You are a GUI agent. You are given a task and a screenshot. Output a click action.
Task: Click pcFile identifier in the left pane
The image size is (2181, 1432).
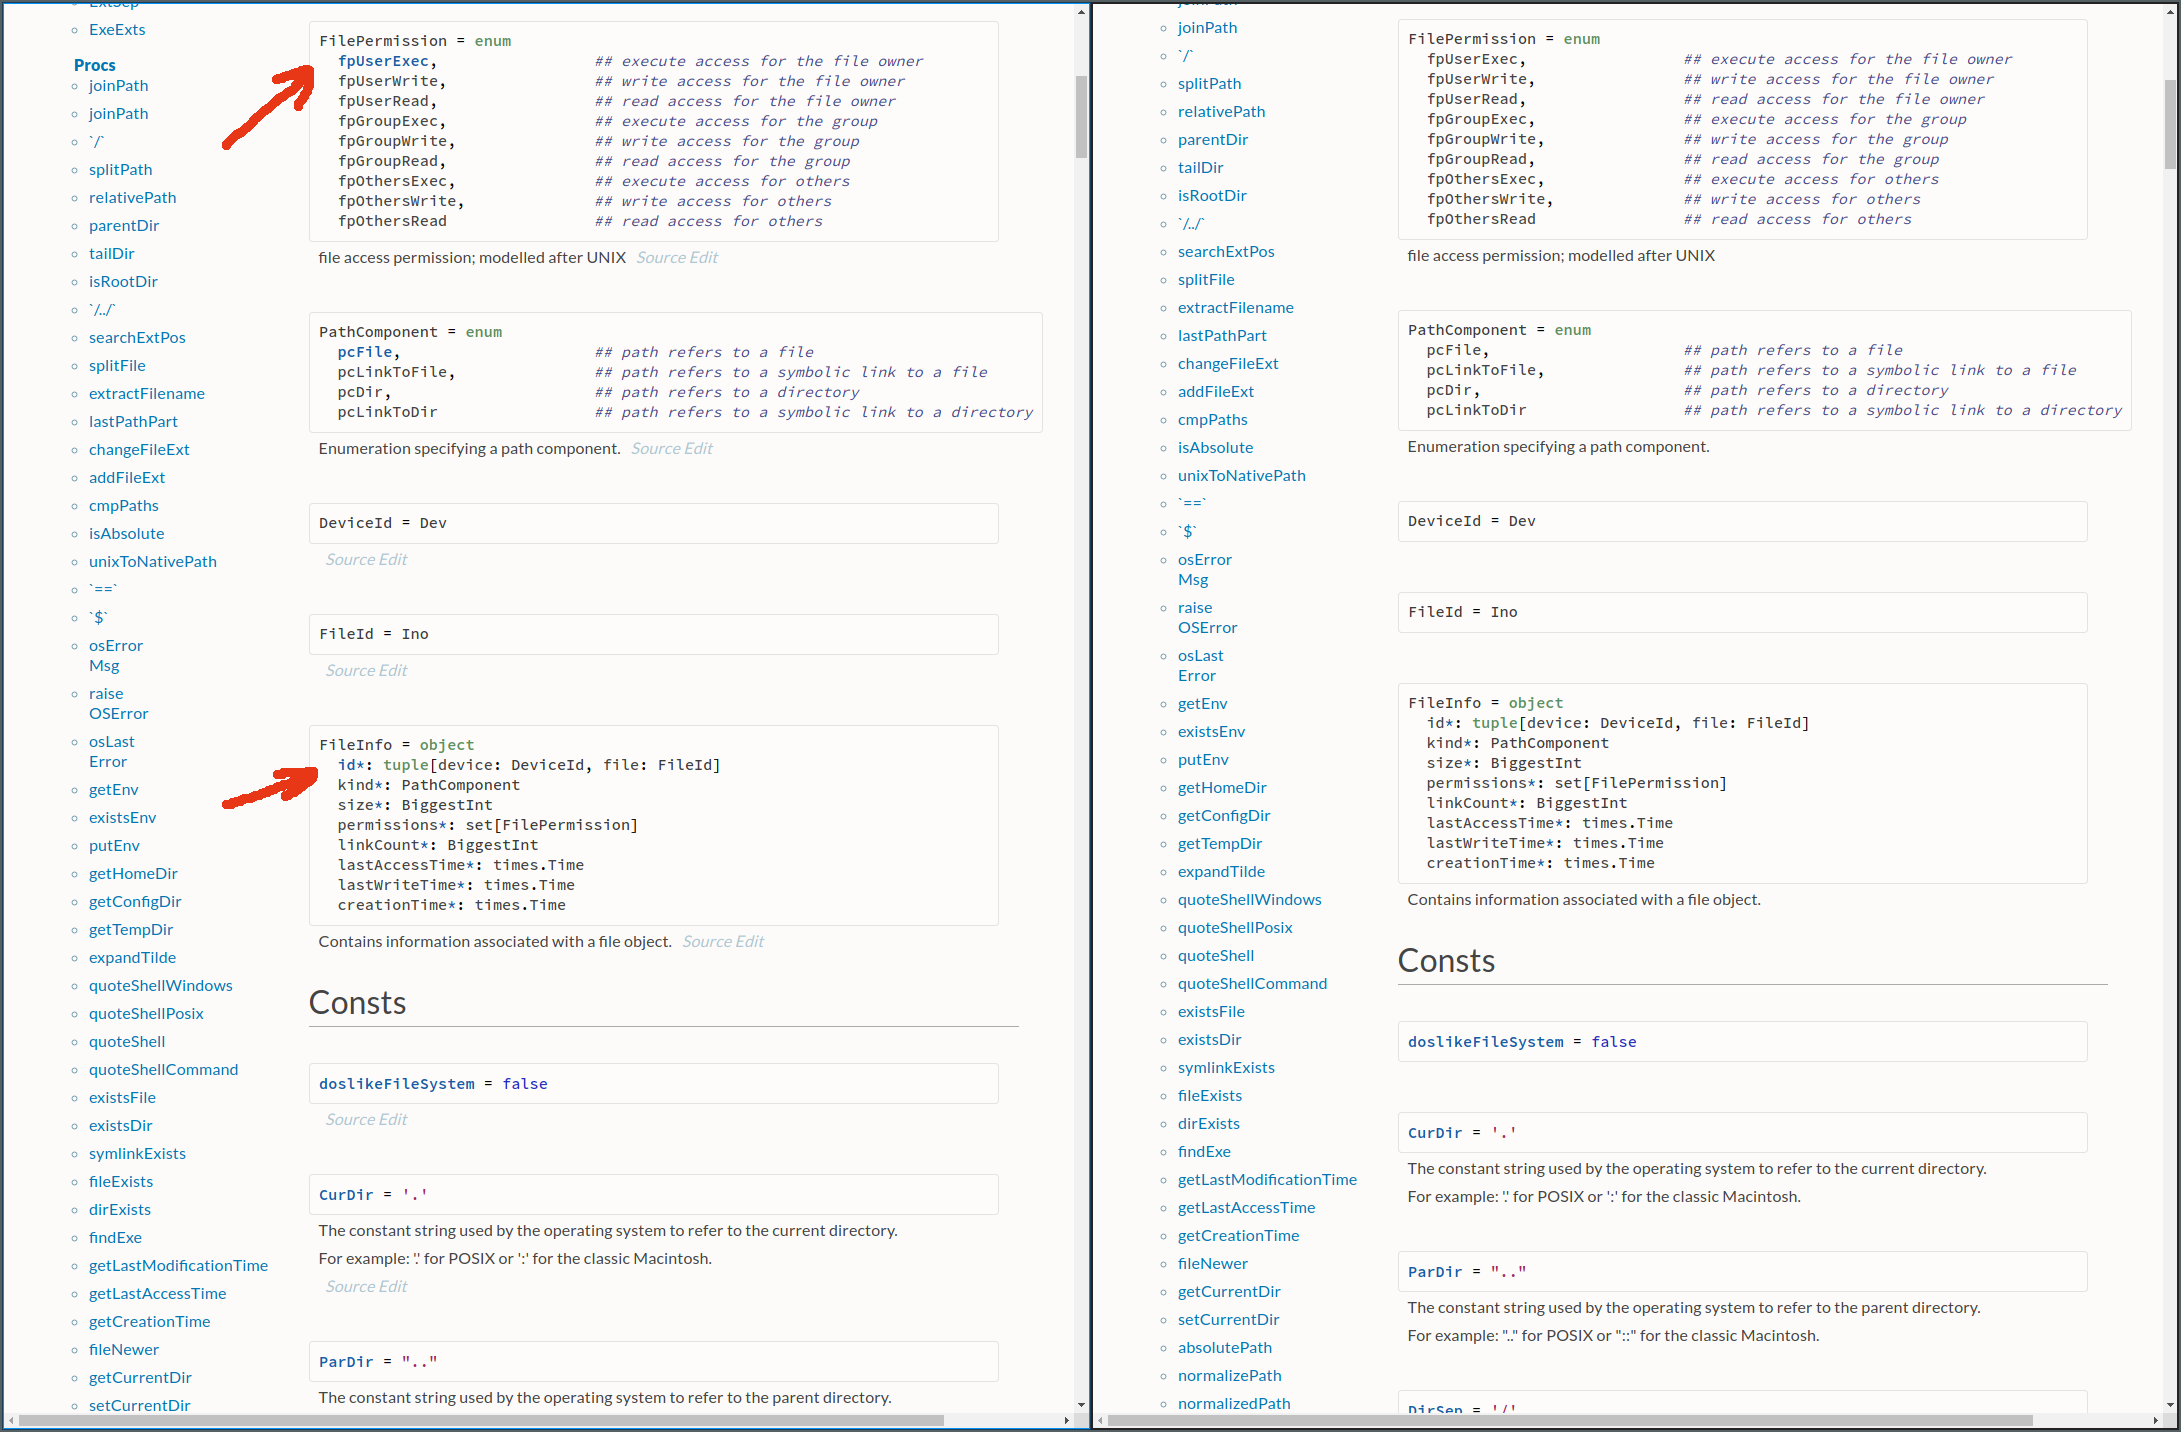[364, 352]
